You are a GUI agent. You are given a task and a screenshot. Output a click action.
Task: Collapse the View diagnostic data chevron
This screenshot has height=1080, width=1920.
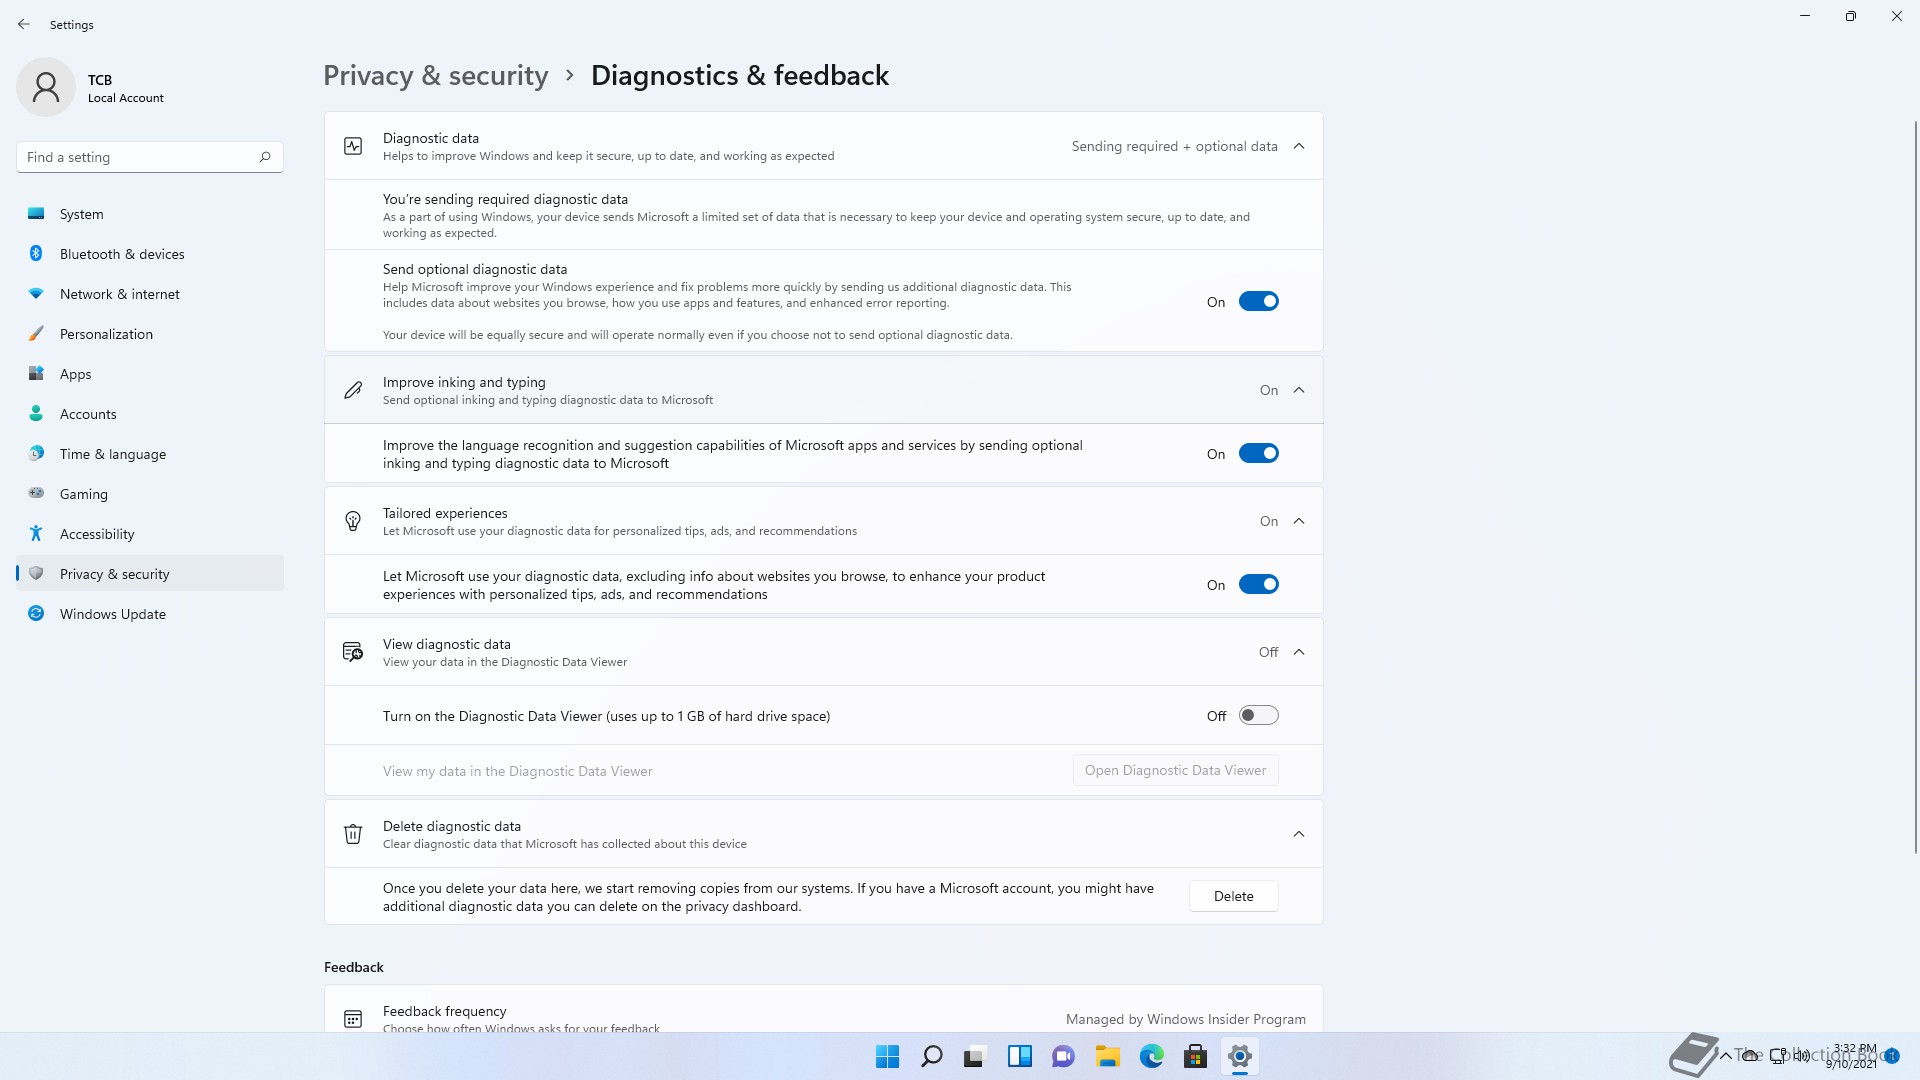click(x=1299, y=652)
